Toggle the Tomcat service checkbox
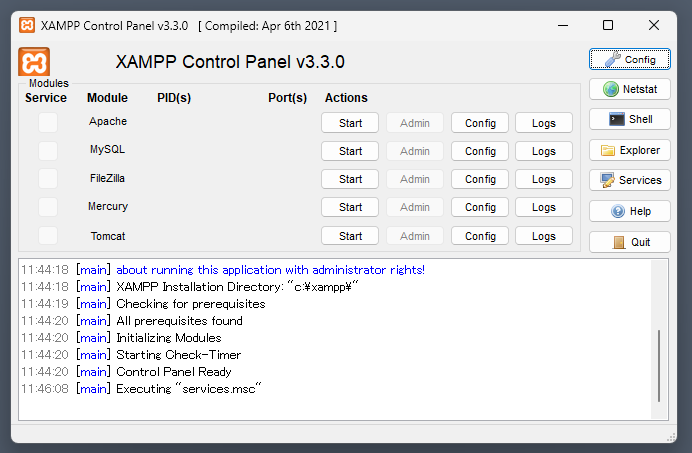The width and height of the screenshot is (692, 453). click(x=48, y=235)
